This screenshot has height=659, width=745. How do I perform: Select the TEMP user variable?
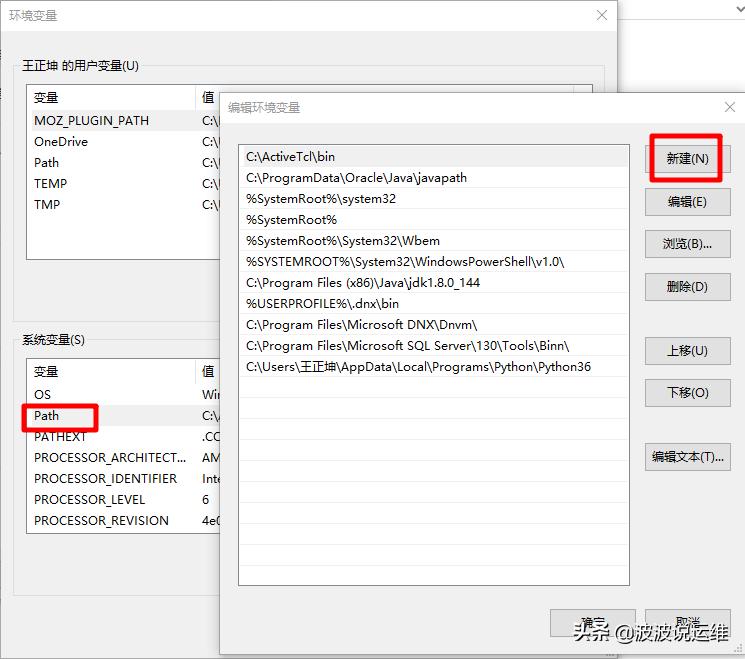click(124, 184)
